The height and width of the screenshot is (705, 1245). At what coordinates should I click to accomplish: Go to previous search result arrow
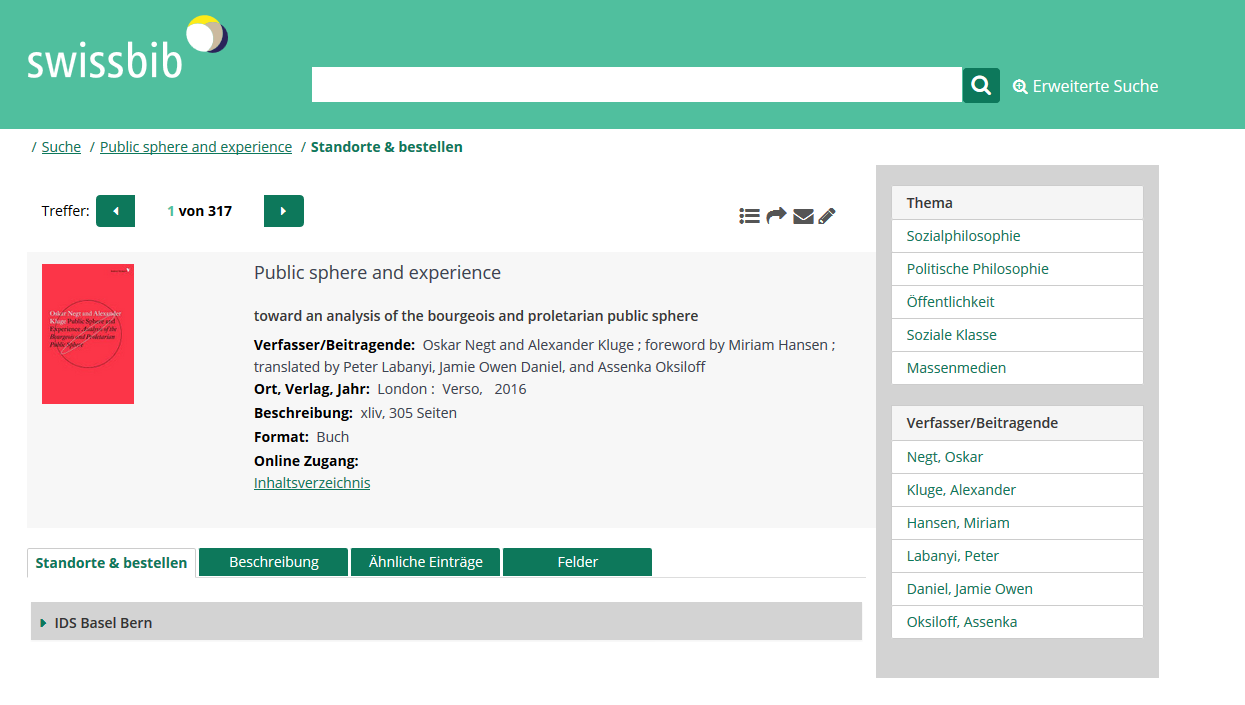coord(115,211)
